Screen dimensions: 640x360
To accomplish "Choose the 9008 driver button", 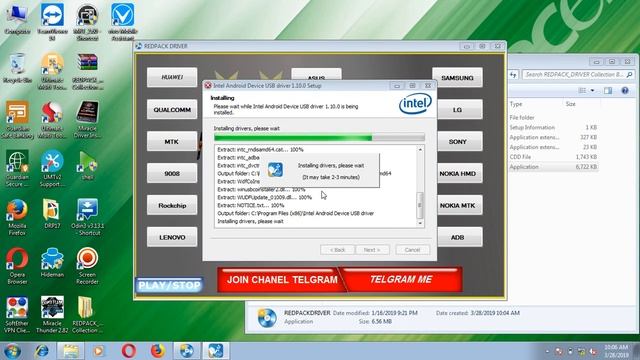I will [x=172, y=173].
